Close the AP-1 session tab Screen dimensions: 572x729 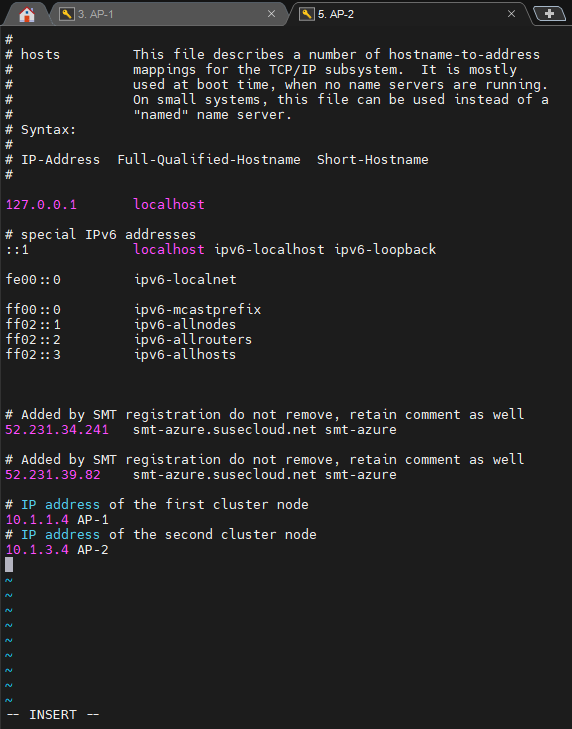coord(272,14)
